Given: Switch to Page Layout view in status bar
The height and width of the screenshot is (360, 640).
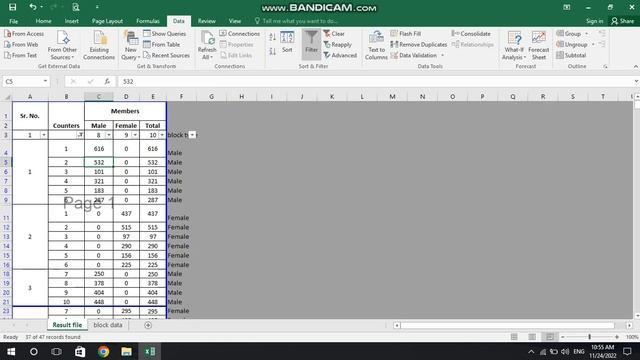Looking at the screenshot, I should 532,337.
